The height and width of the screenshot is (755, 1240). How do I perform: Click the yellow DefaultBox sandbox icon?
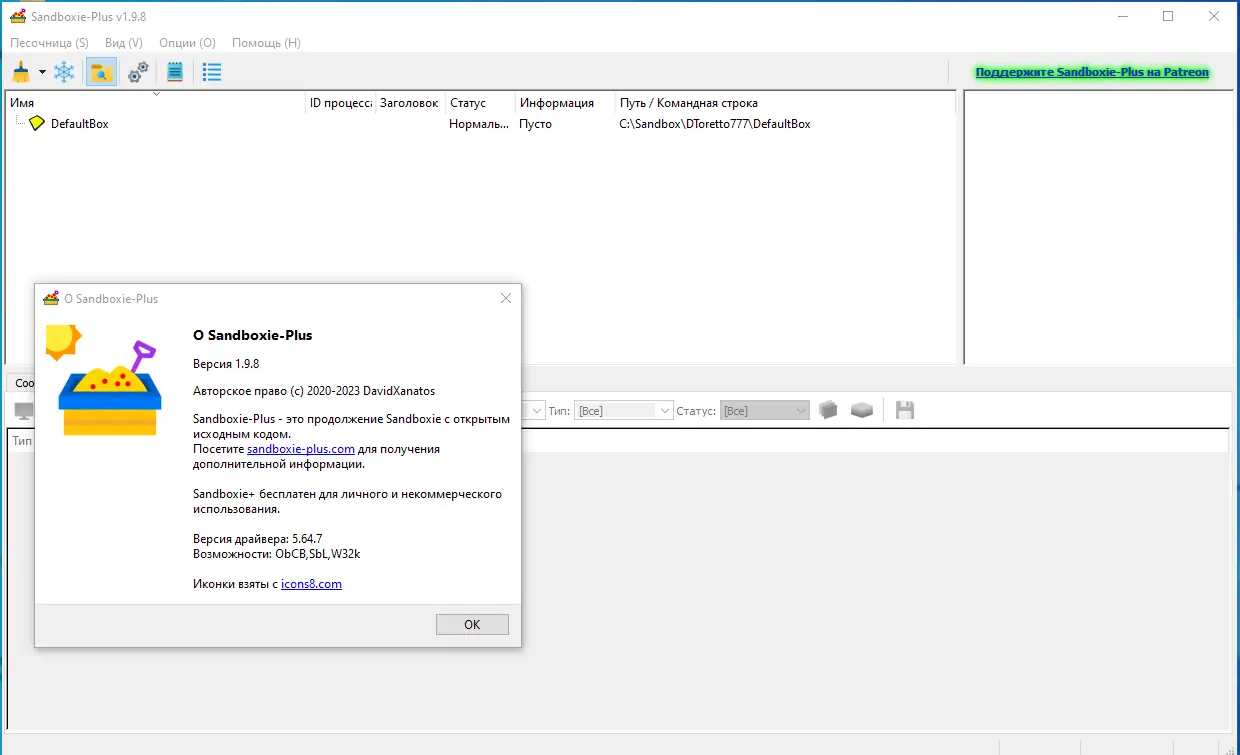pos(37,124)
